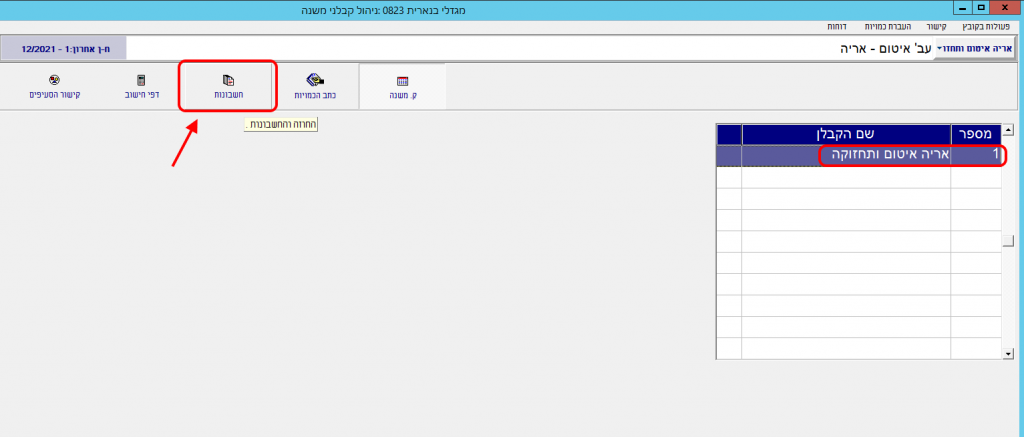Click the מספר column header
Viewport: 1024px width, 437px height.
point(976,134)
